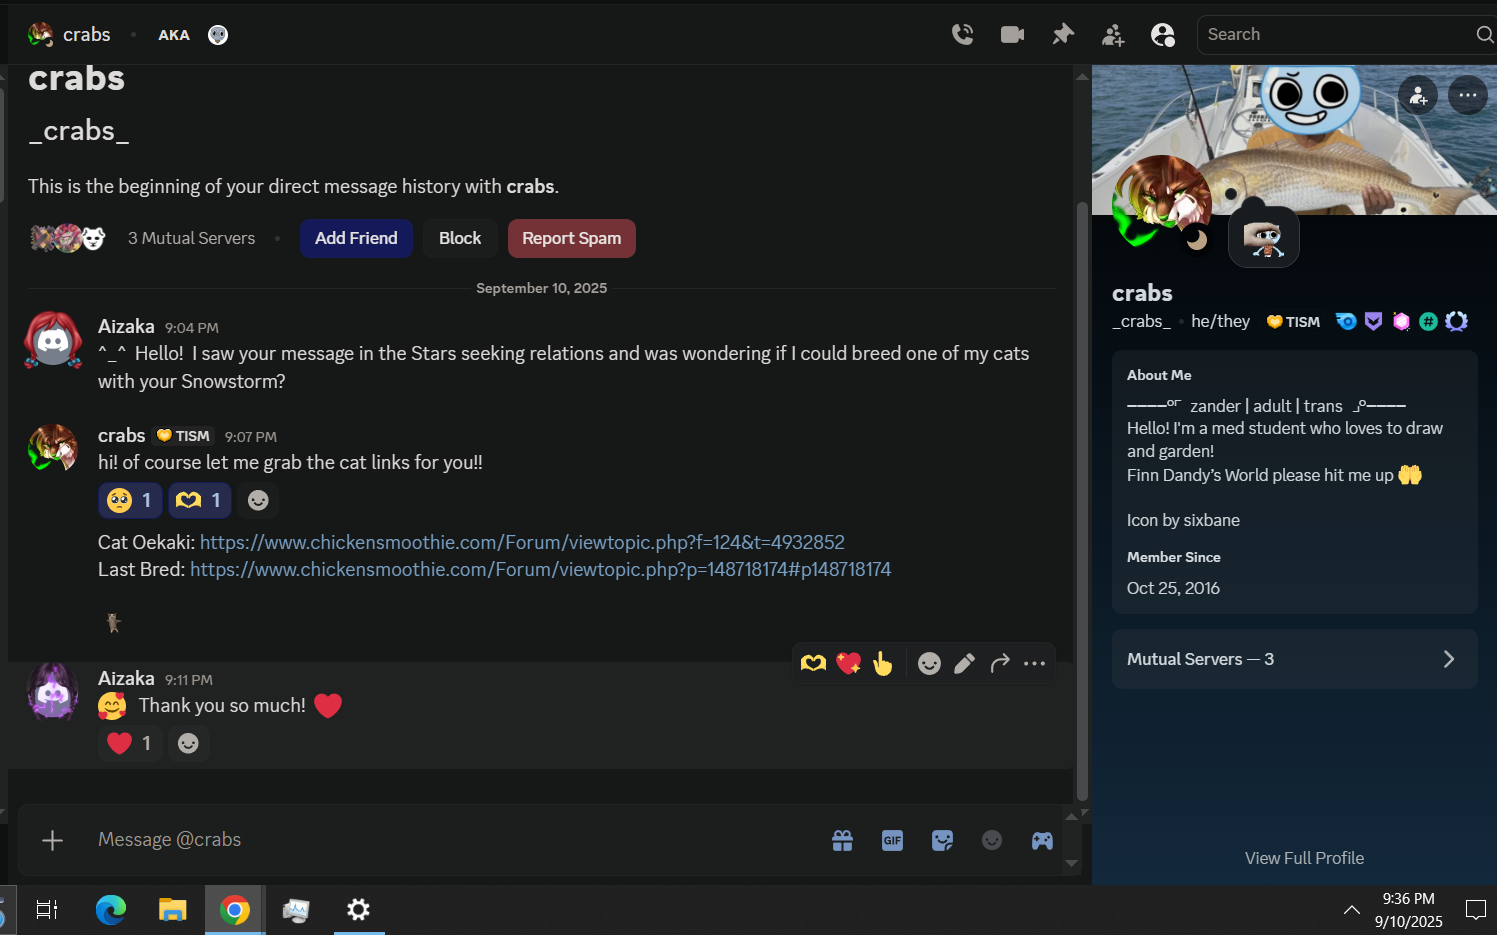Open profile more options ellipsis

(1468, 96)
